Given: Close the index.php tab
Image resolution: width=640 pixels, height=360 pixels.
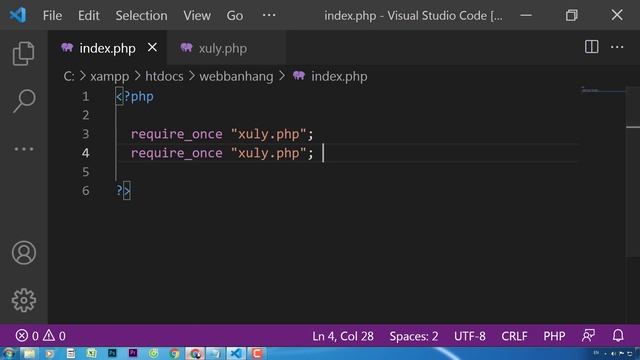Looking at the screenshot, I should point(152,48).
